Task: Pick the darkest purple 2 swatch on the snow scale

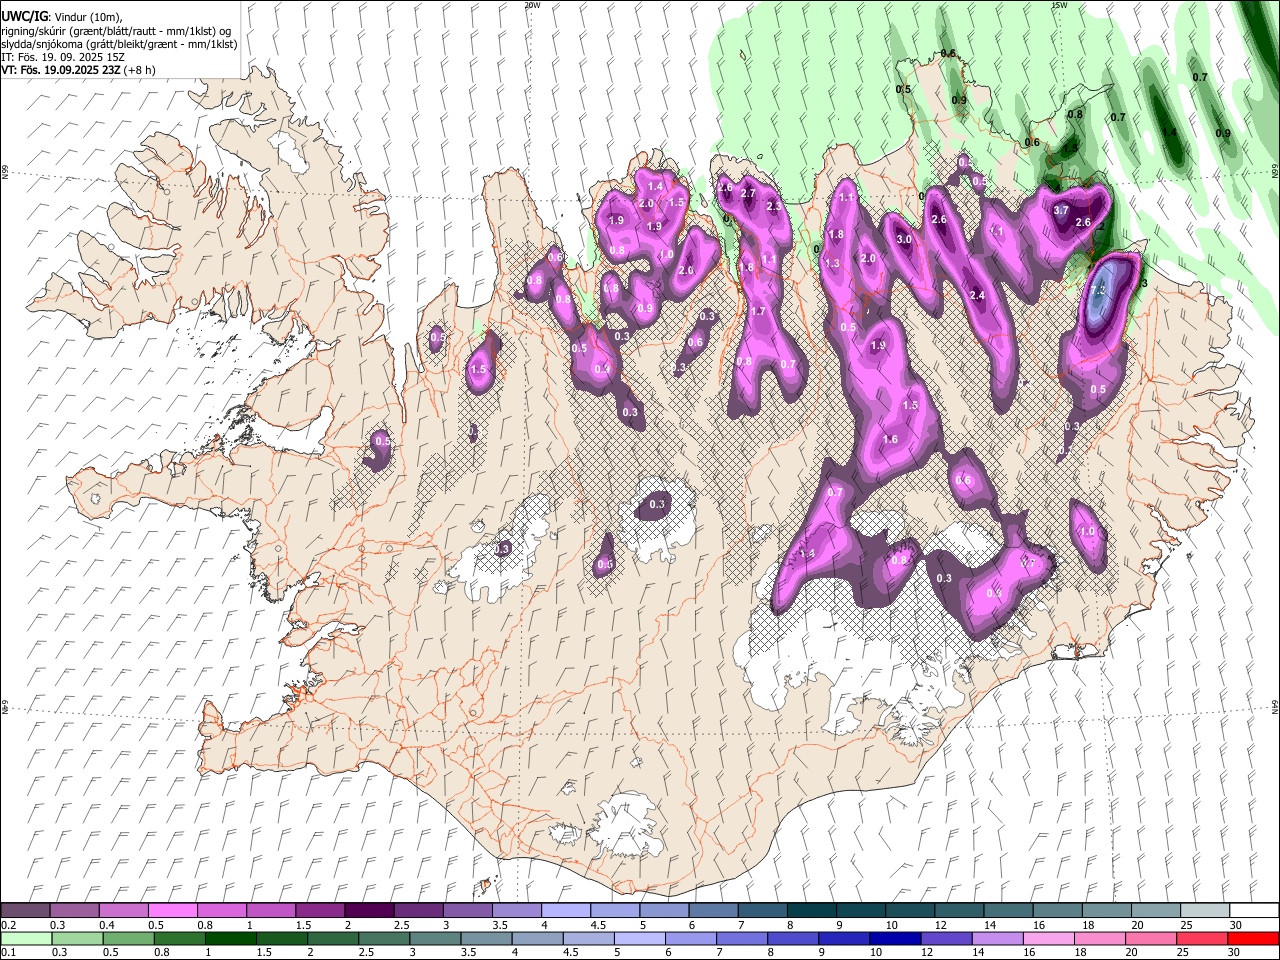Action: point(369,910)
